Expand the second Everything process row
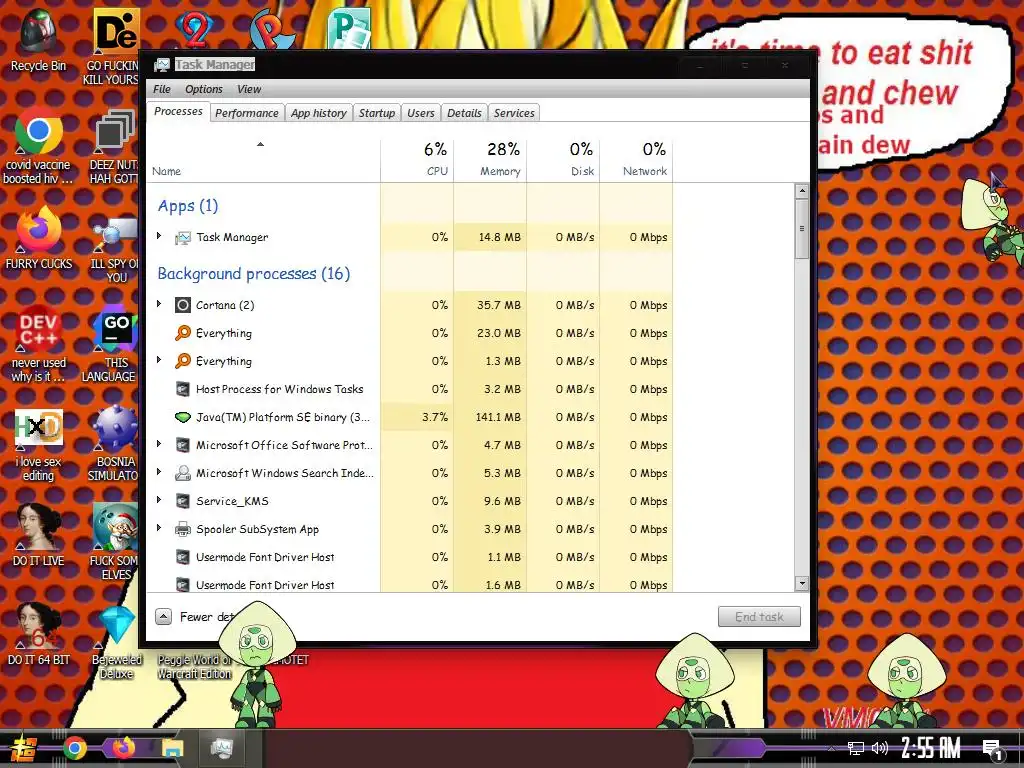This screenshot has width=1024, height=768. point(159,360)
